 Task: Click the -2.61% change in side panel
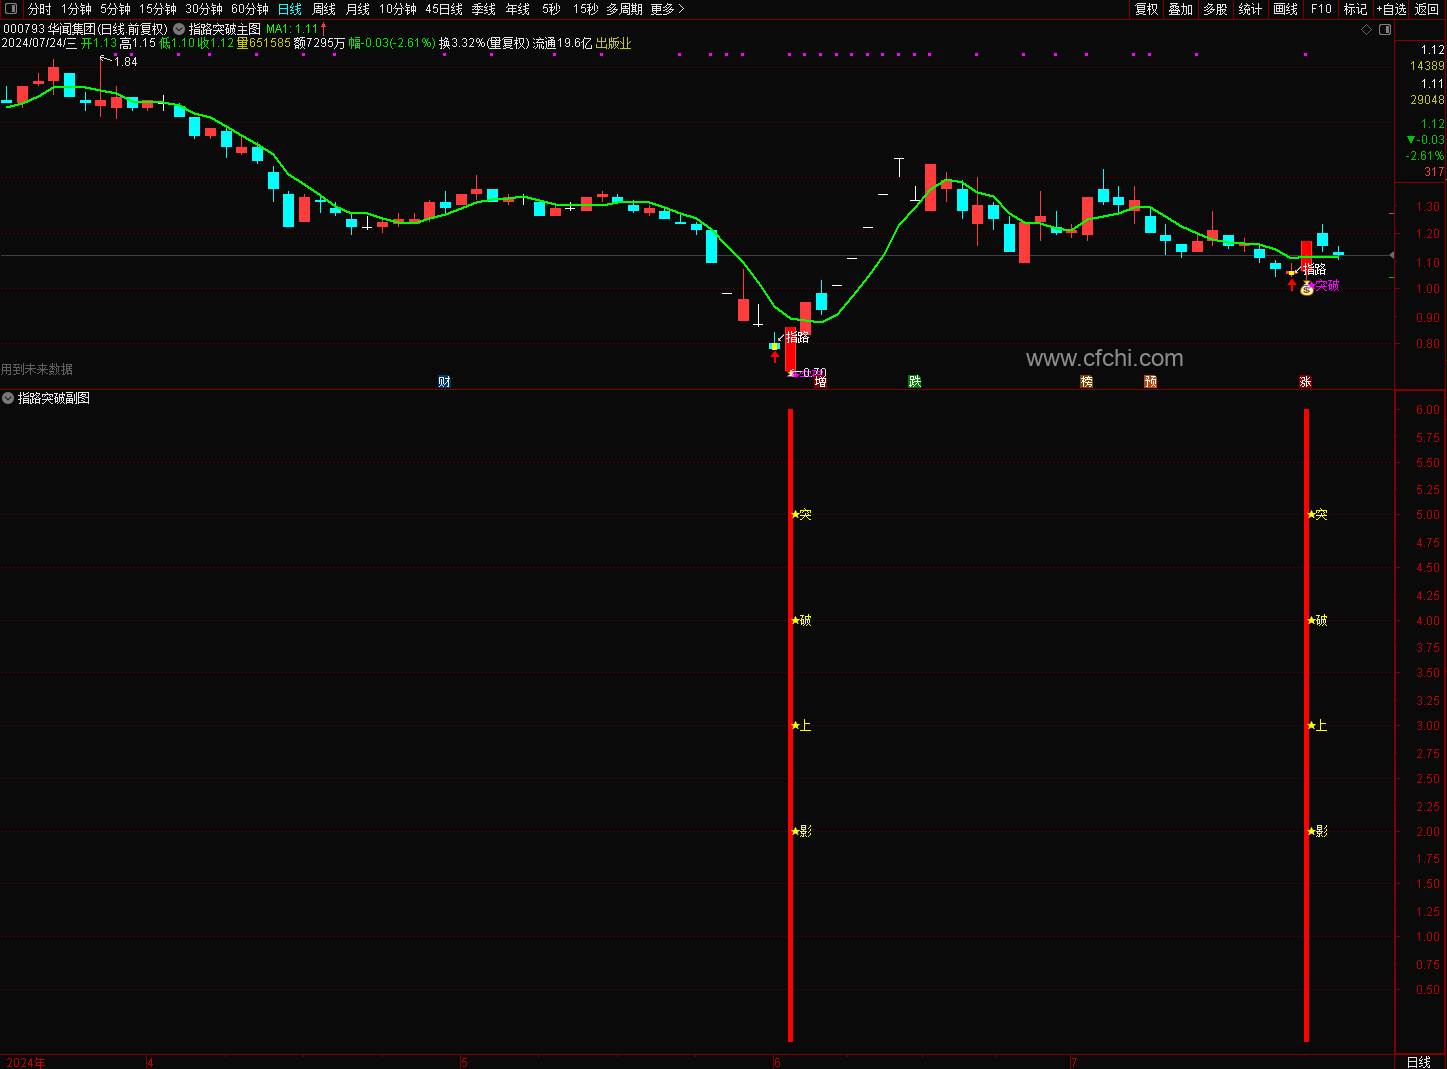[x=1425, y=156]
